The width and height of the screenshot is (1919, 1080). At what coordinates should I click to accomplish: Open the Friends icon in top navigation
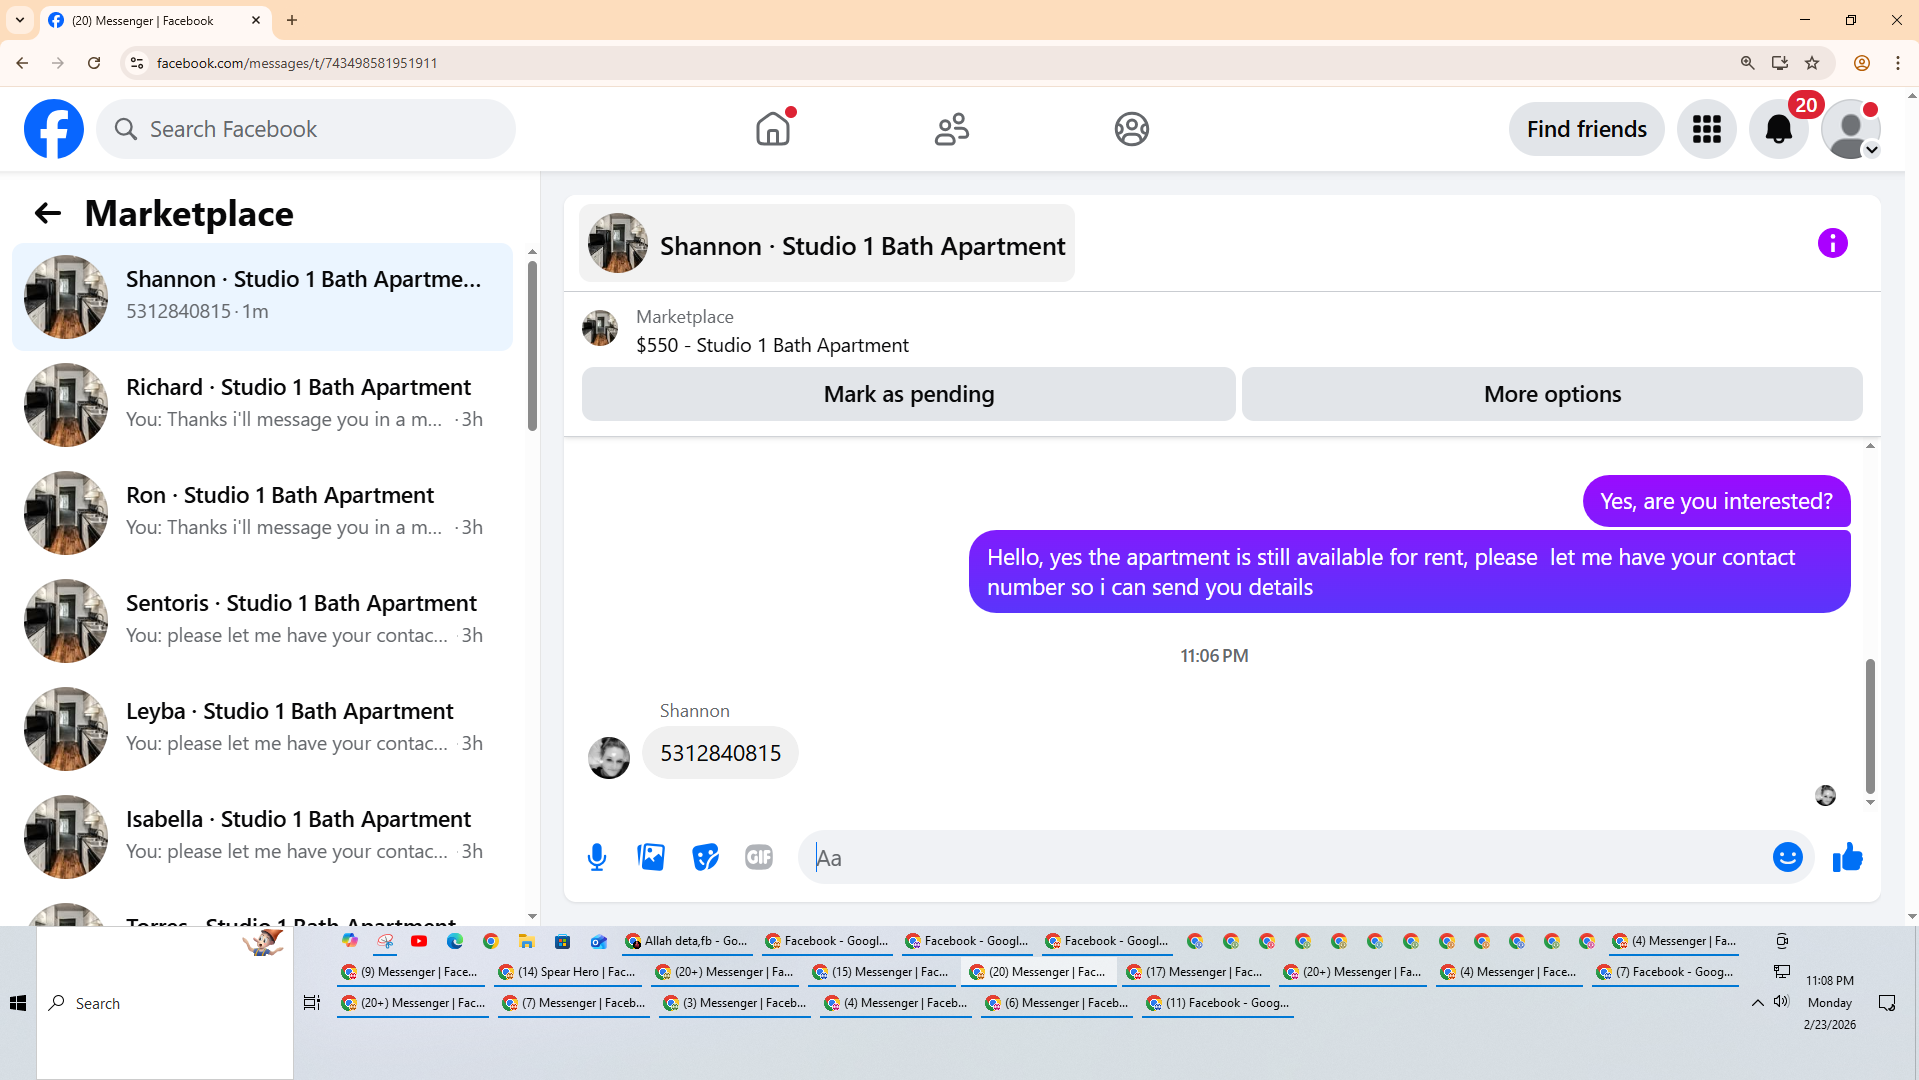(951, 129)
